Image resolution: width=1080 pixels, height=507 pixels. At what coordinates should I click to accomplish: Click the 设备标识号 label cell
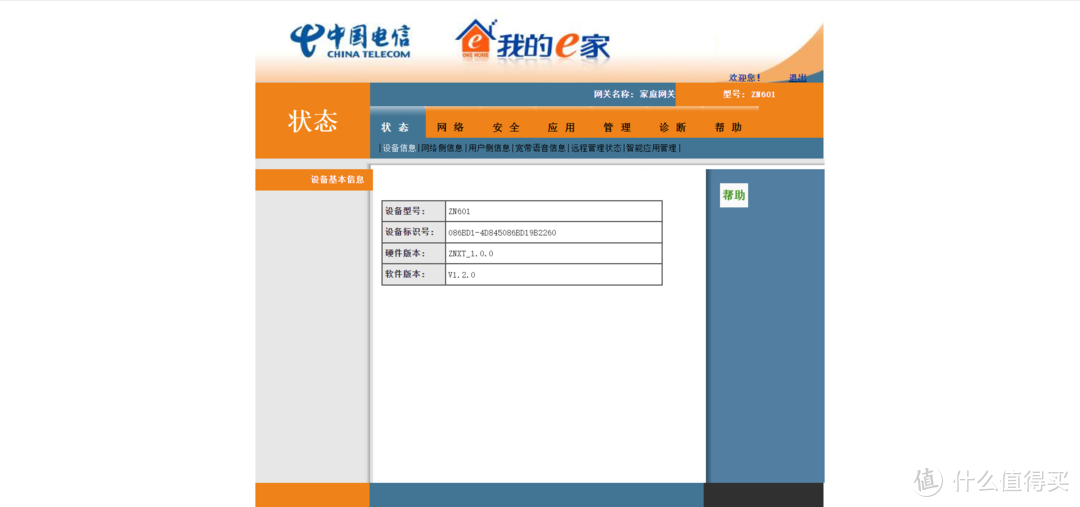coord(414,232)
